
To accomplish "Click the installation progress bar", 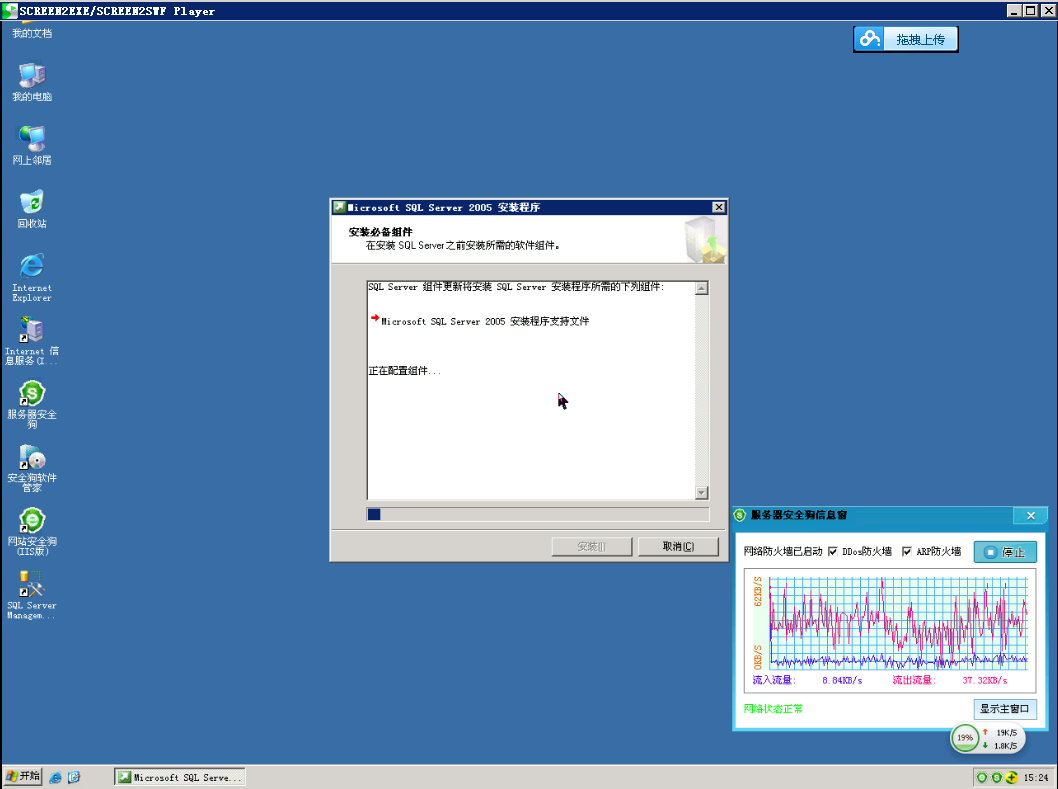I will pos(538,514).
